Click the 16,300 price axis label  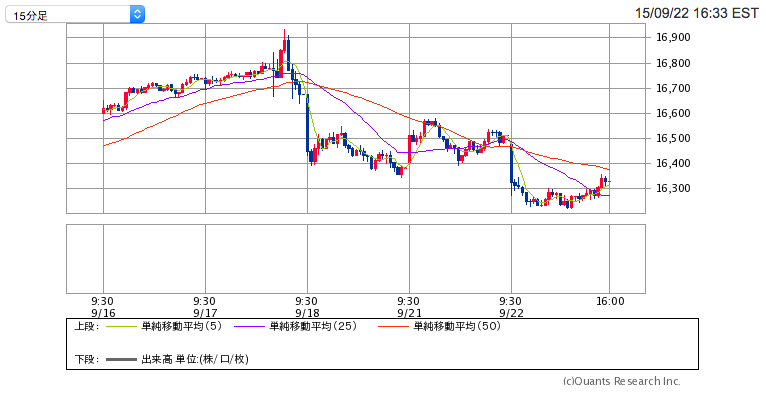coord(673,188)
